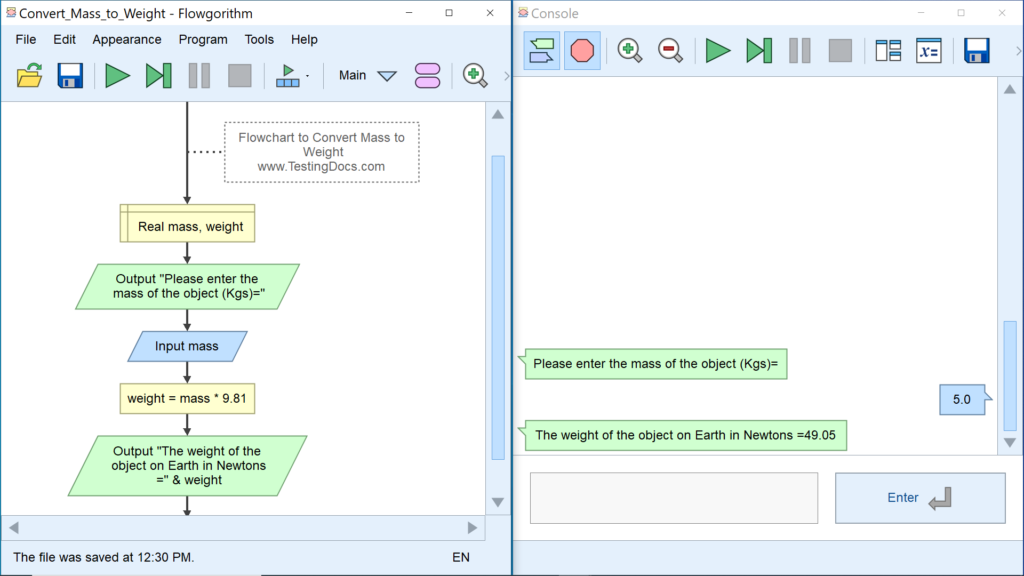Open the Variable Watch window icon
The image size is (1024, 576).
coord(929,50)
